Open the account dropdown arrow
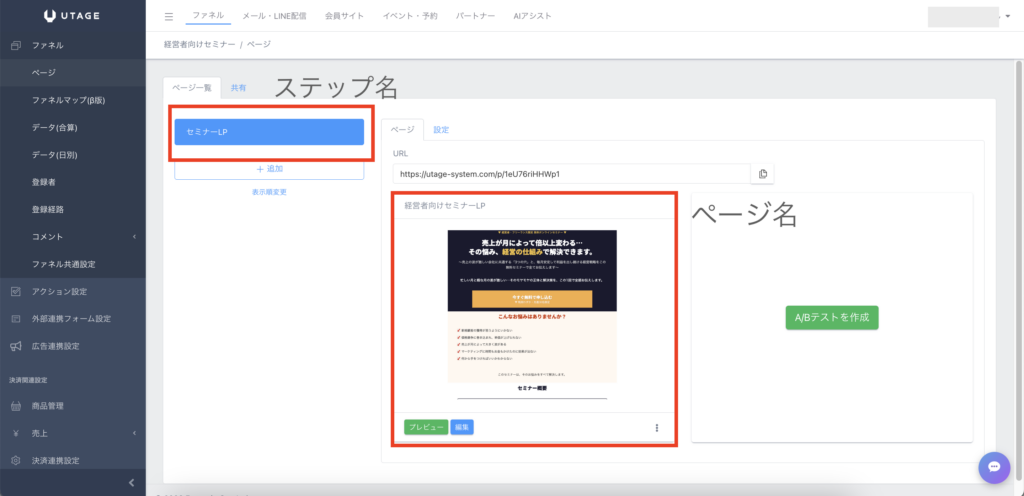Image resolution: width=1024 pixels, height=496 pixels. click(1008, 17)
